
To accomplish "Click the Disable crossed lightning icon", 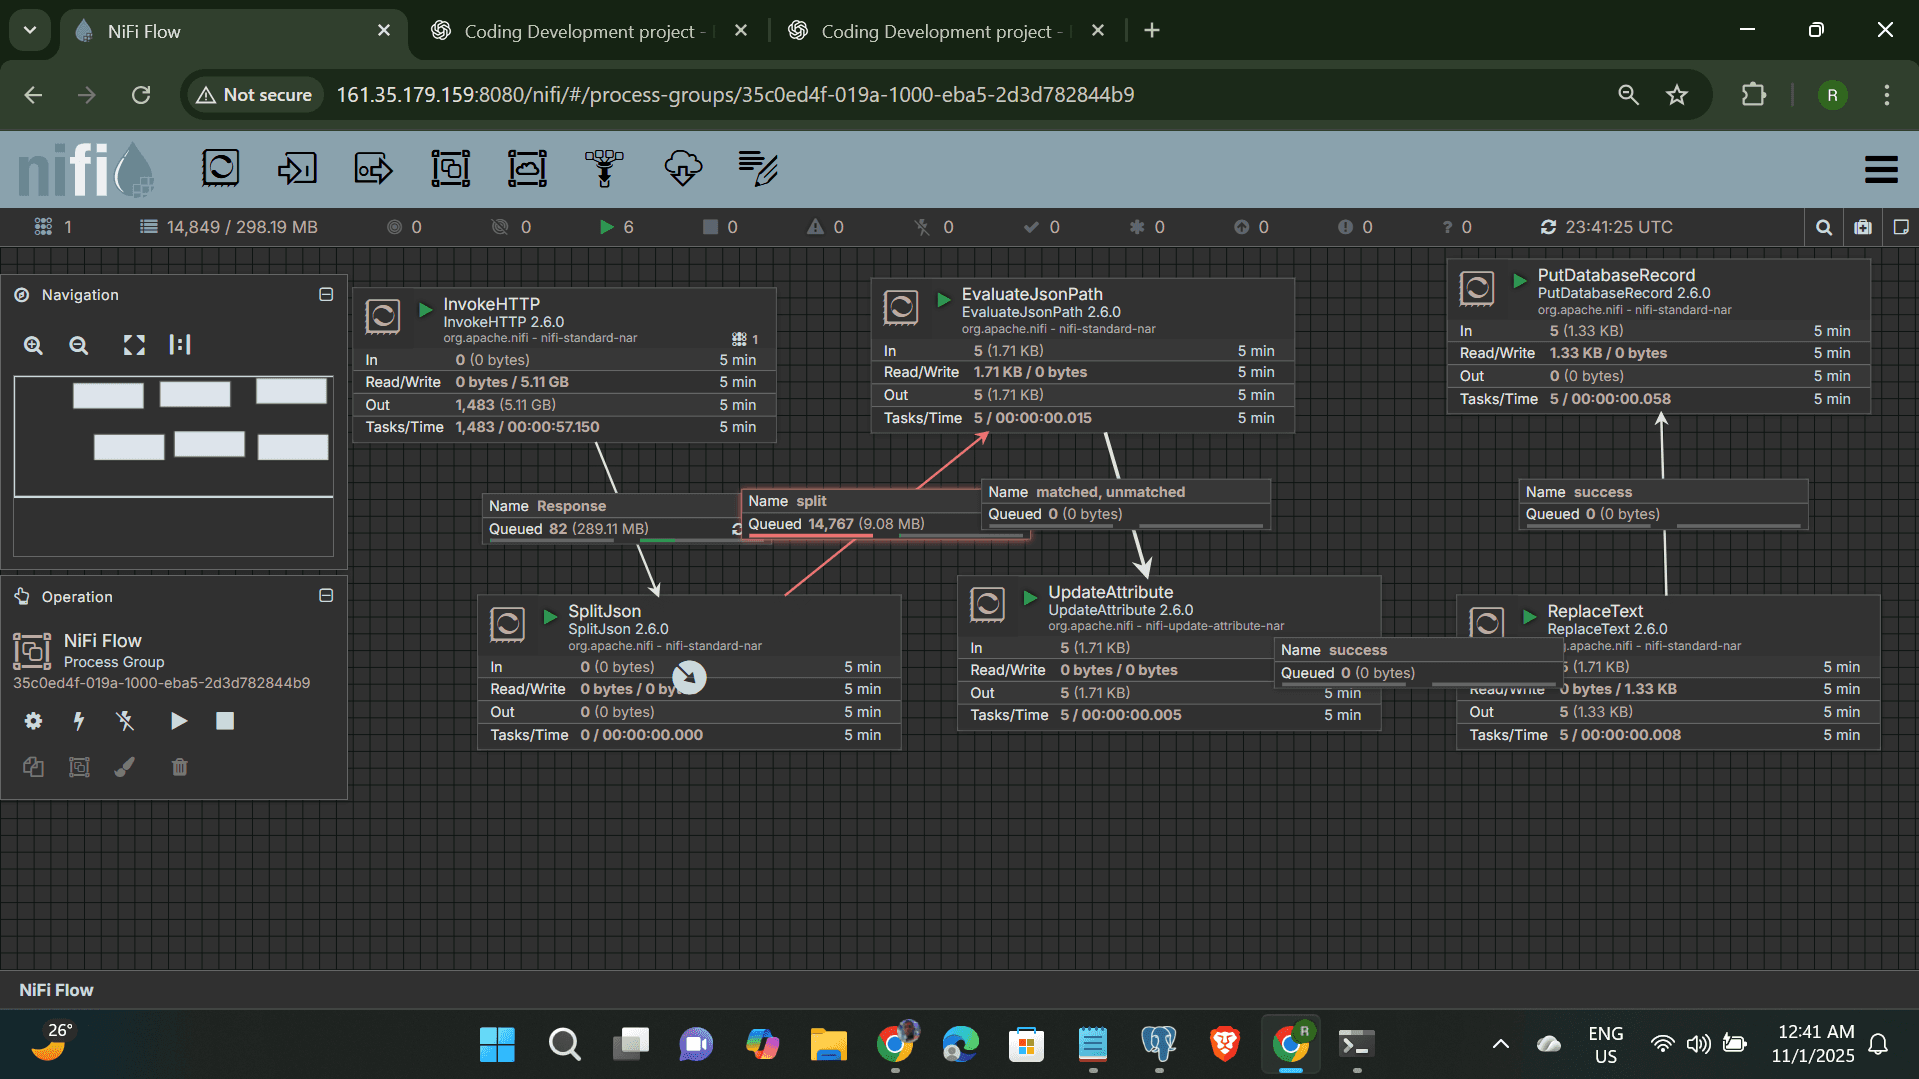I will pyautogui.click(x=125, y=721).
